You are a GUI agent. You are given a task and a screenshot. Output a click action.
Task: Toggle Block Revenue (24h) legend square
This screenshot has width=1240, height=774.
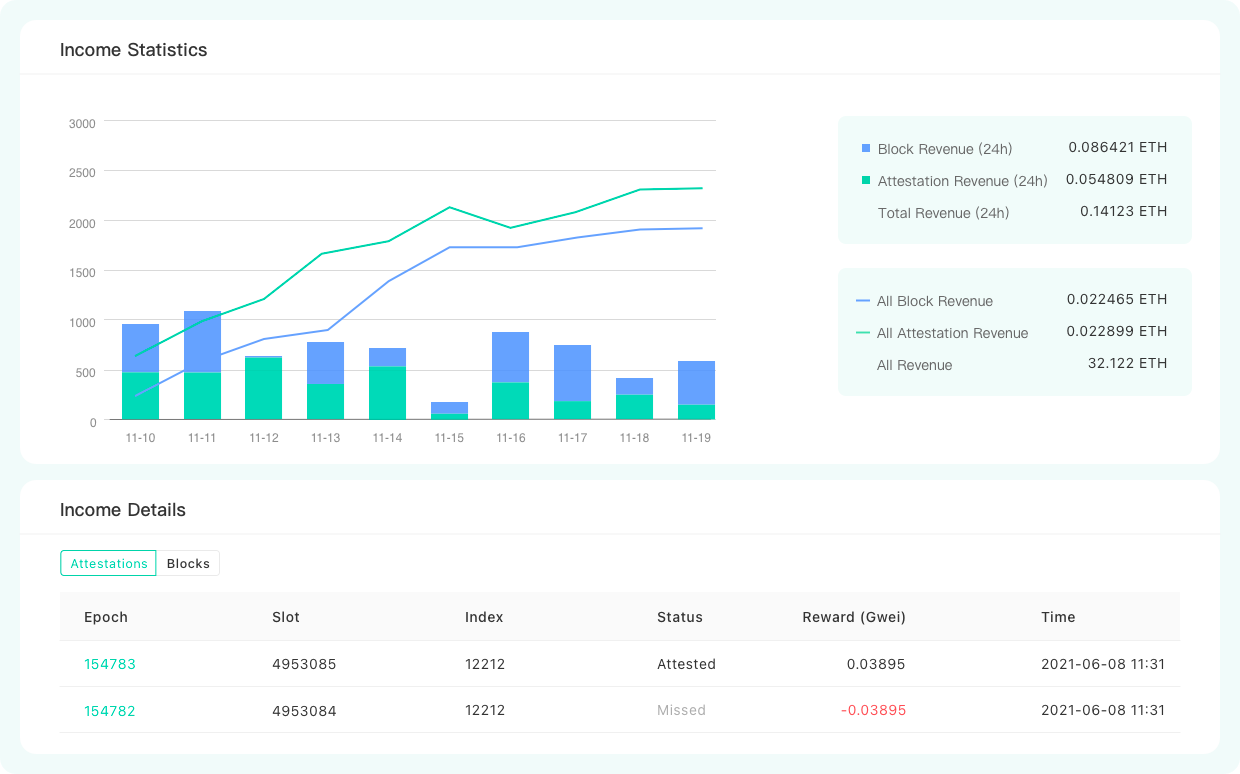pos(866,149)
